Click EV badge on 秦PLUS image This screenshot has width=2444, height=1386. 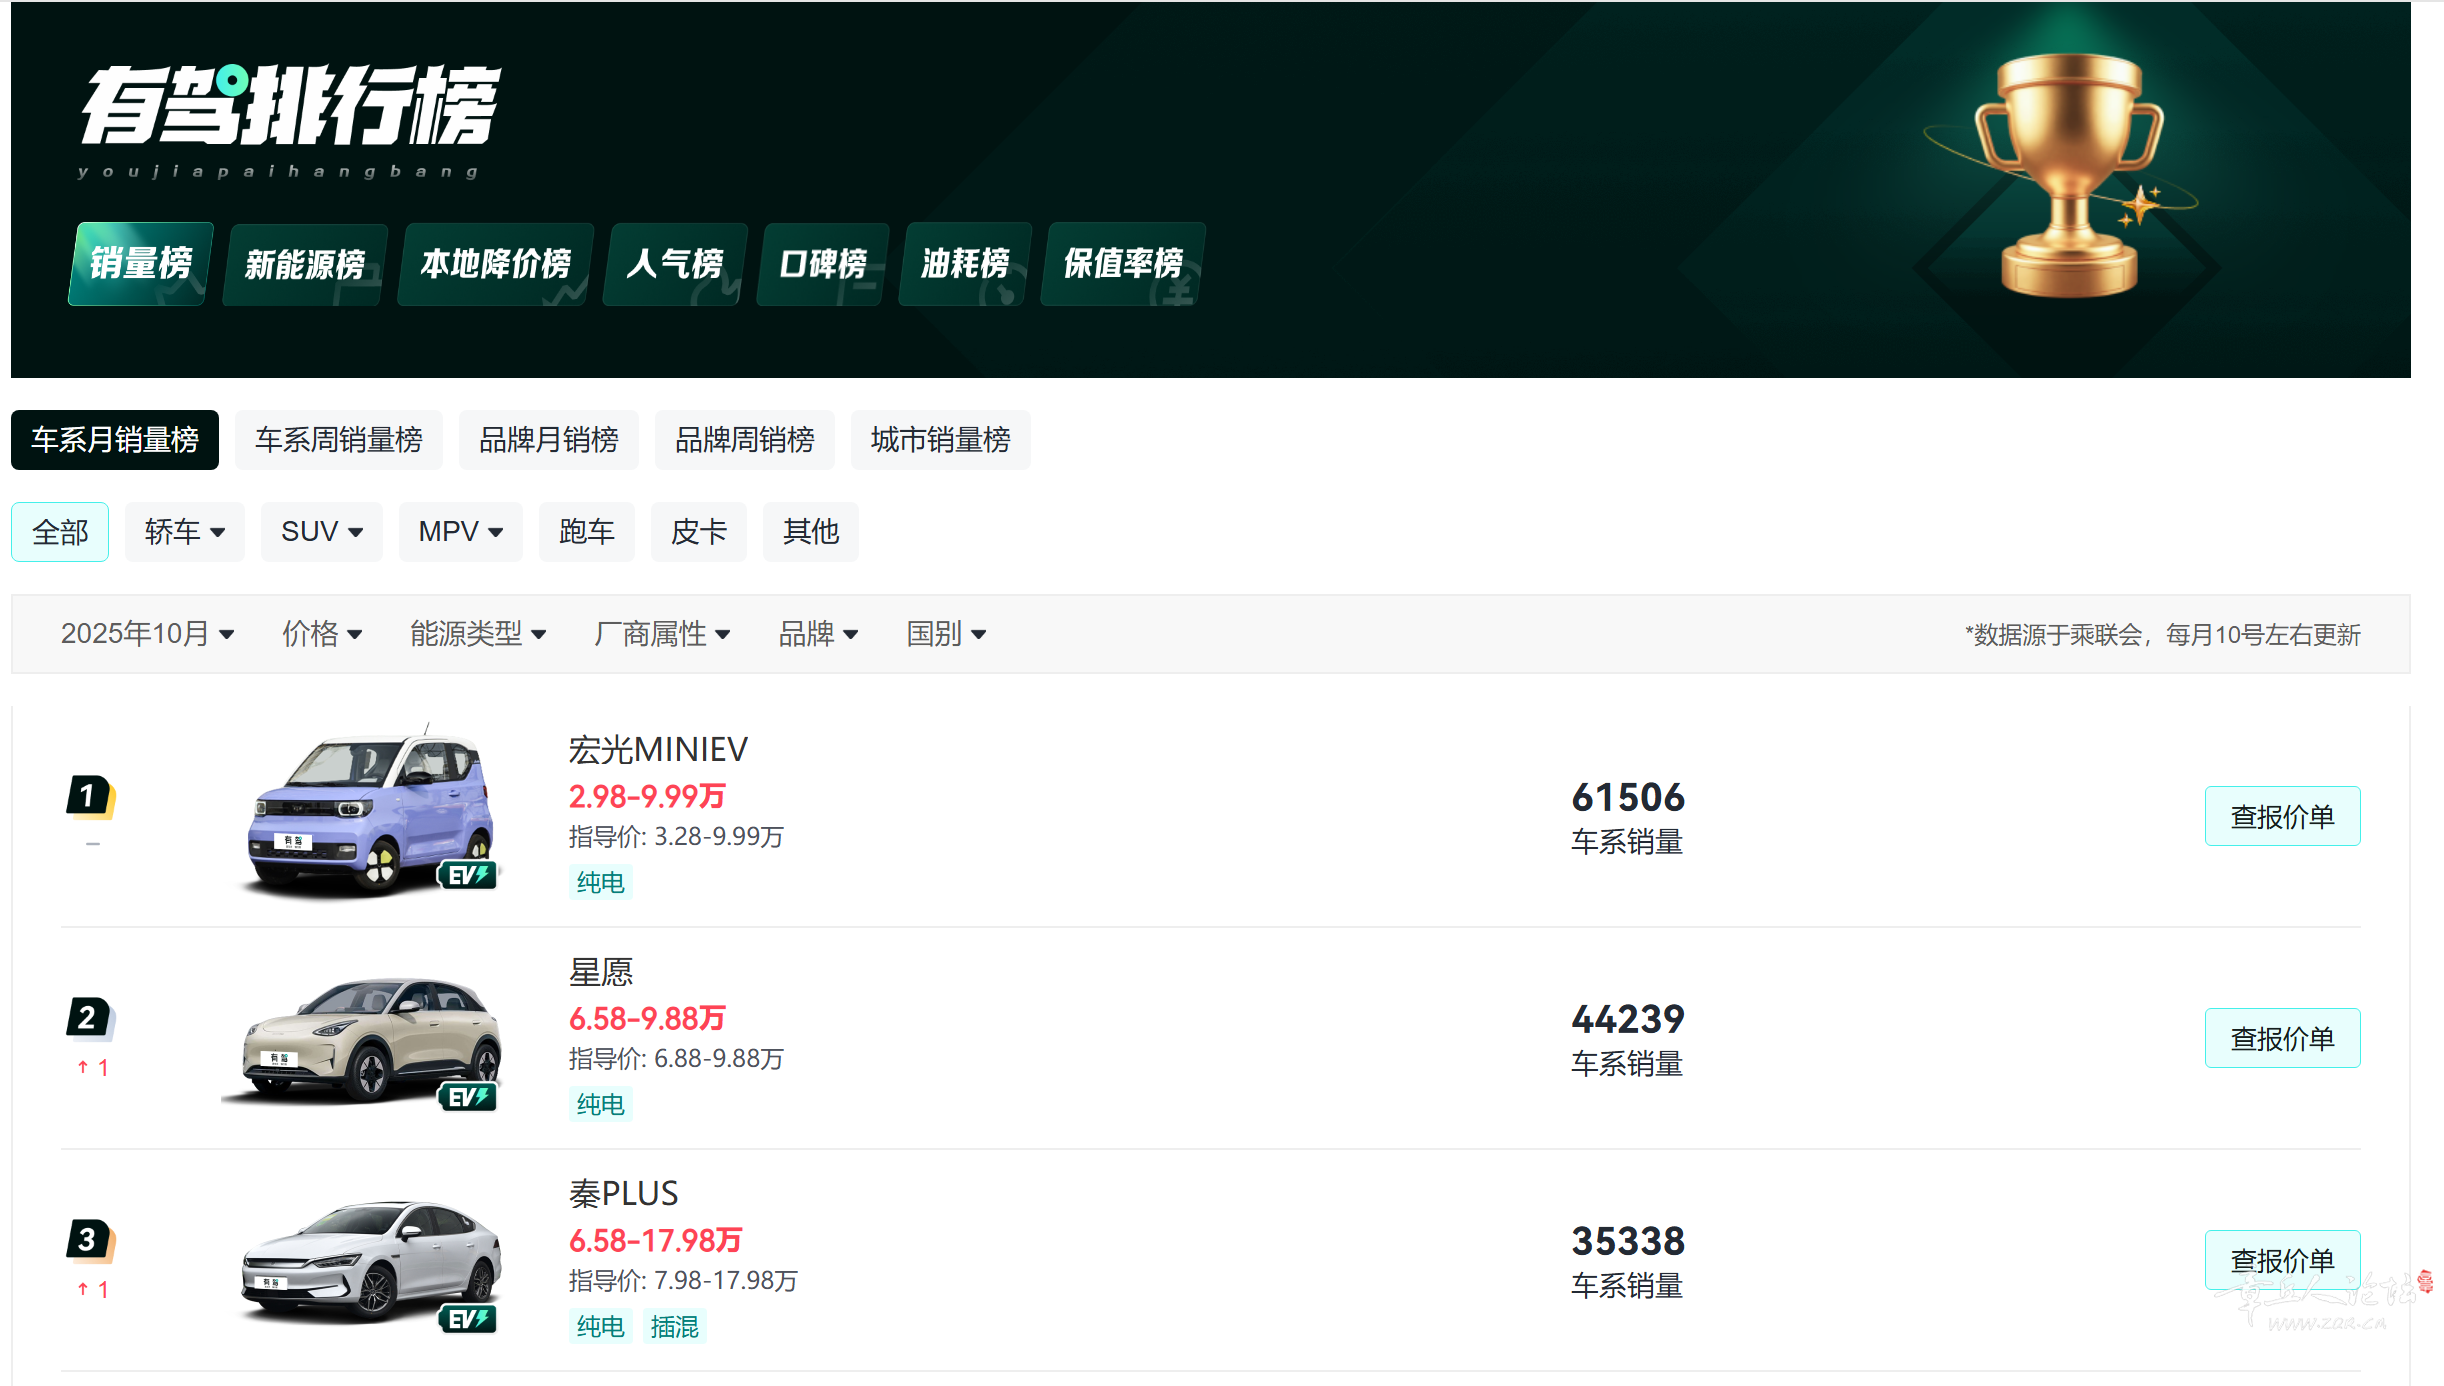pyautogui.click(x=467, y=1320)
